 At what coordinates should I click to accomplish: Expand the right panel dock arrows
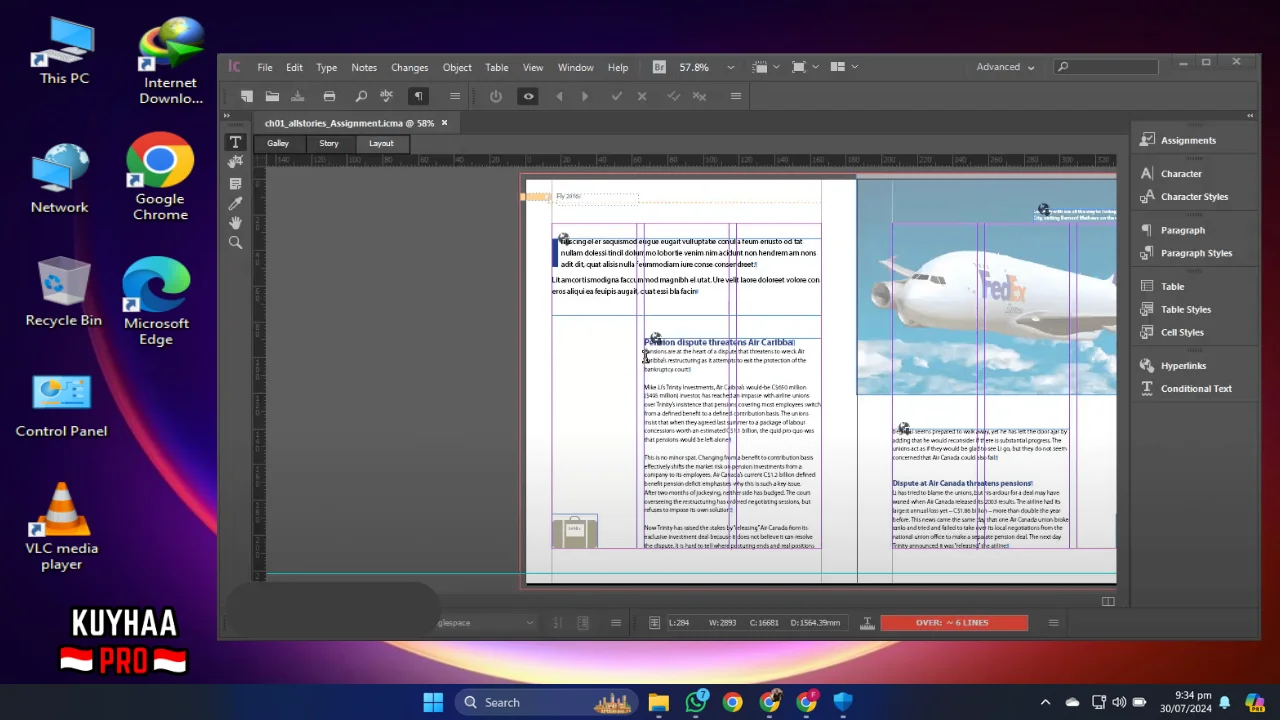1250,116
